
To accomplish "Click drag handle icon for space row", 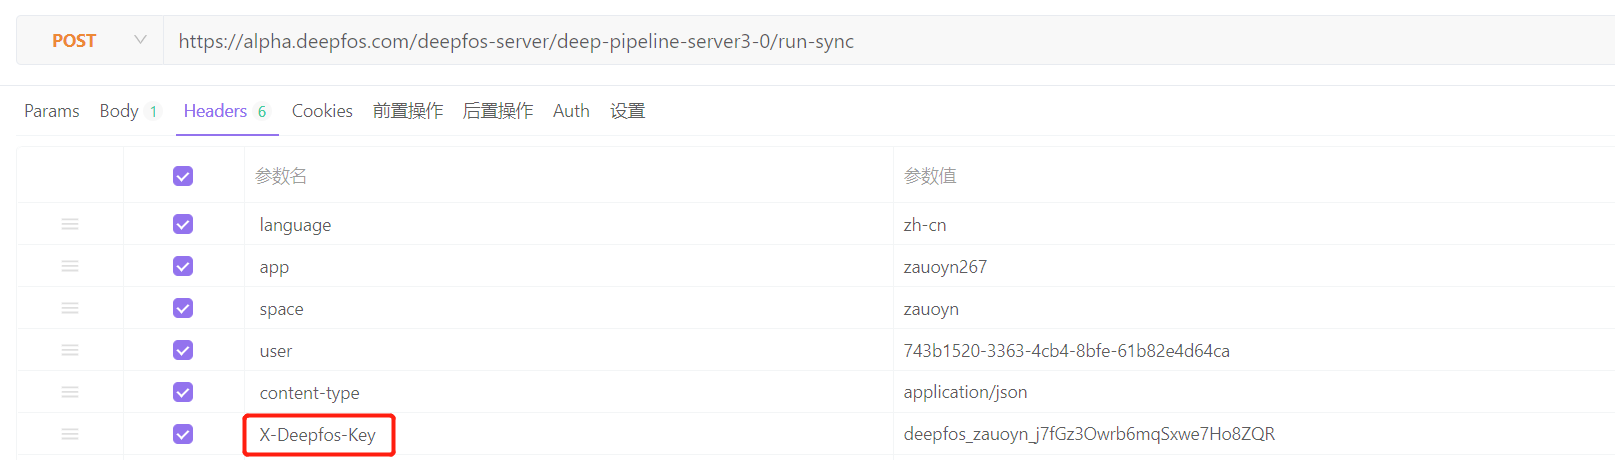I will 70,308.
